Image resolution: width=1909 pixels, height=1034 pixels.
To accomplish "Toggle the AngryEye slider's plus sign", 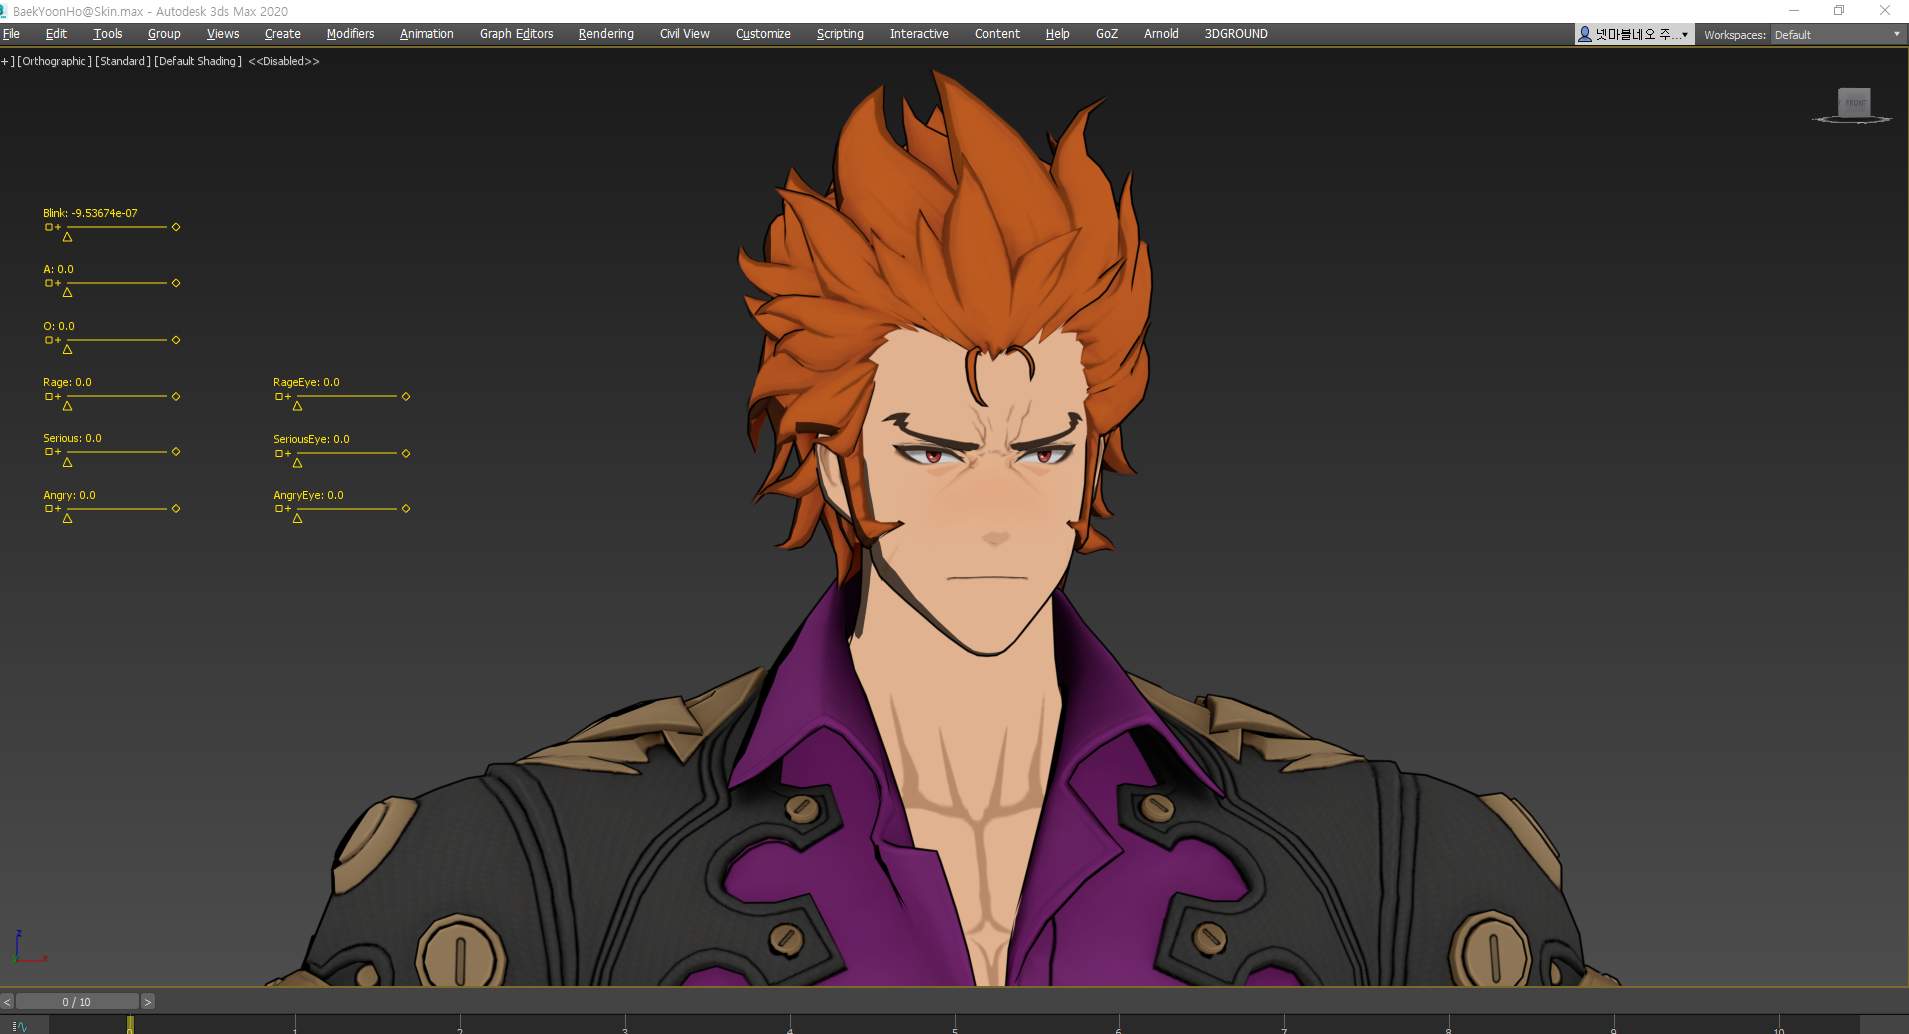I will click(288, 510).
